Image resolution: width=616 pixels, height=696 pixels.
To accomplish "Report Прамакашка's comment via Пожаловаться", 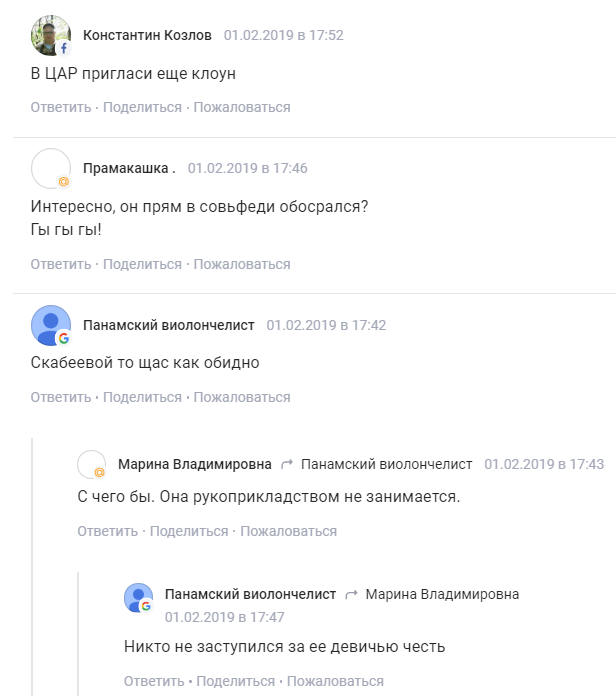I will coord(242,264).
